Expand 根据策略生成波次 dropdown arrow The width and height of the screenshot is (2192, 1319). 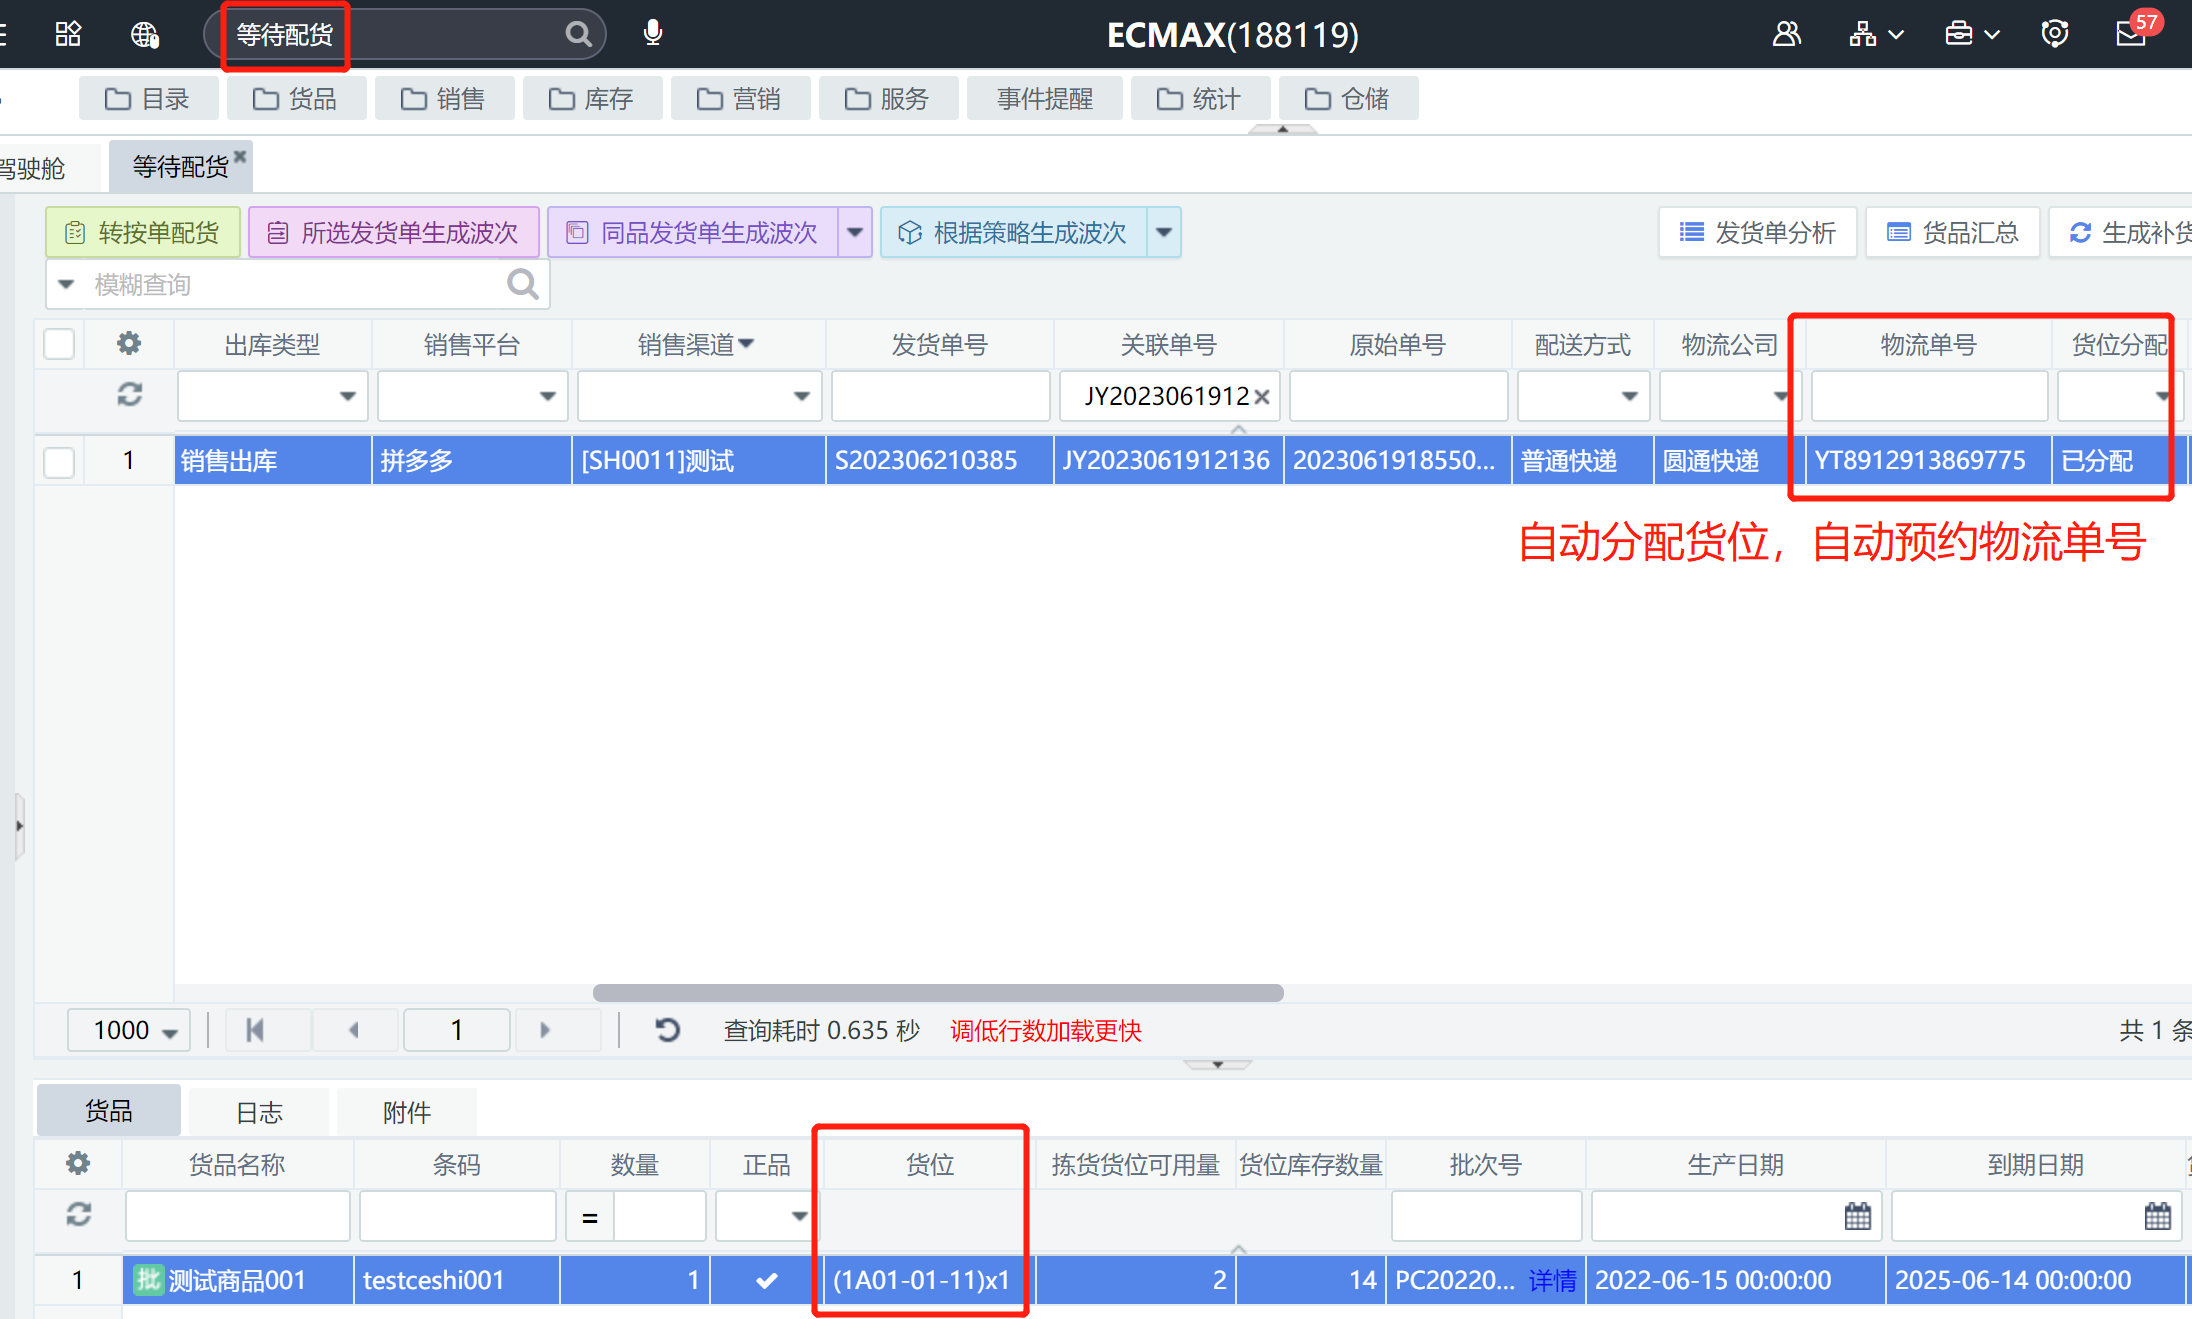point(1164,232)
